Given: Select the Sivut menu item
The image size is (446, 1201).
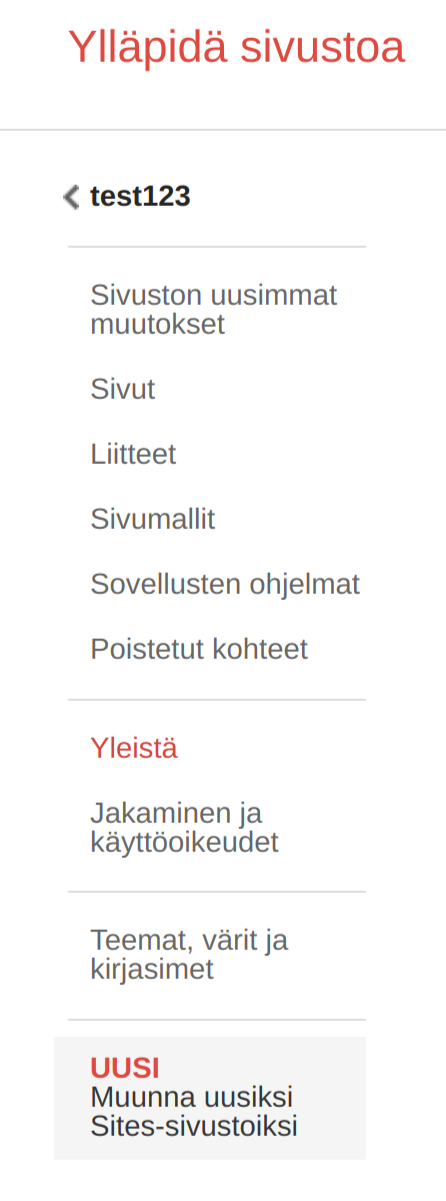Looking at the screenshot, I should (123, 389).
